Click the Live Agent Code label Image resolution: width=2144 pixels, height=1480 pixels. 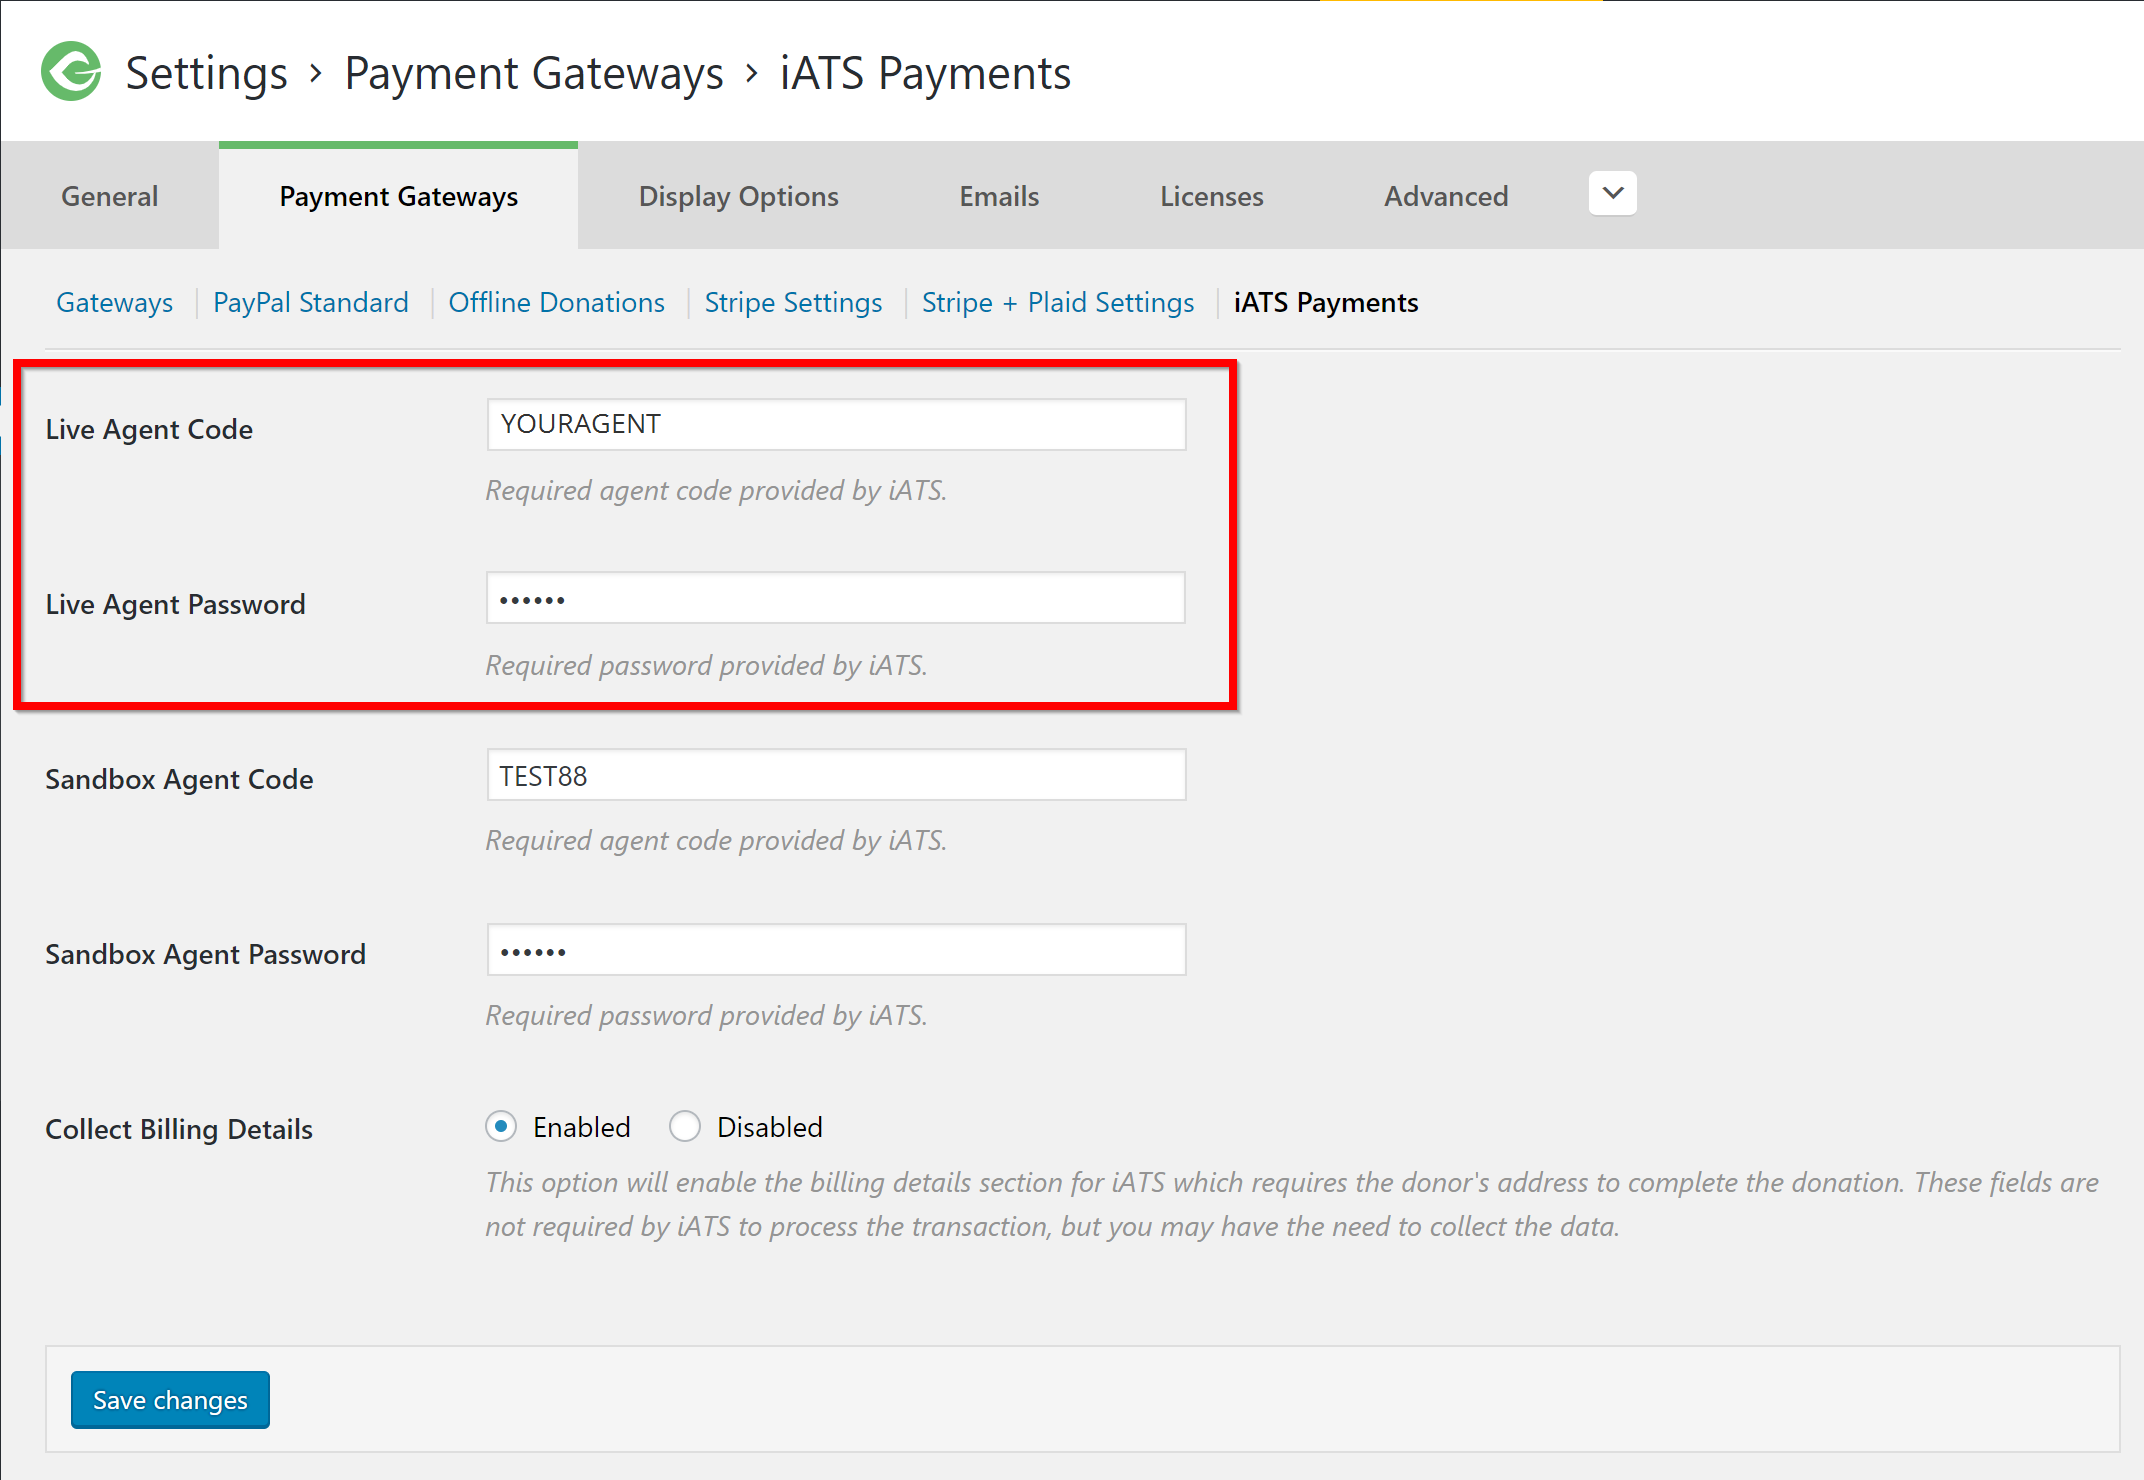click(149, 429)
